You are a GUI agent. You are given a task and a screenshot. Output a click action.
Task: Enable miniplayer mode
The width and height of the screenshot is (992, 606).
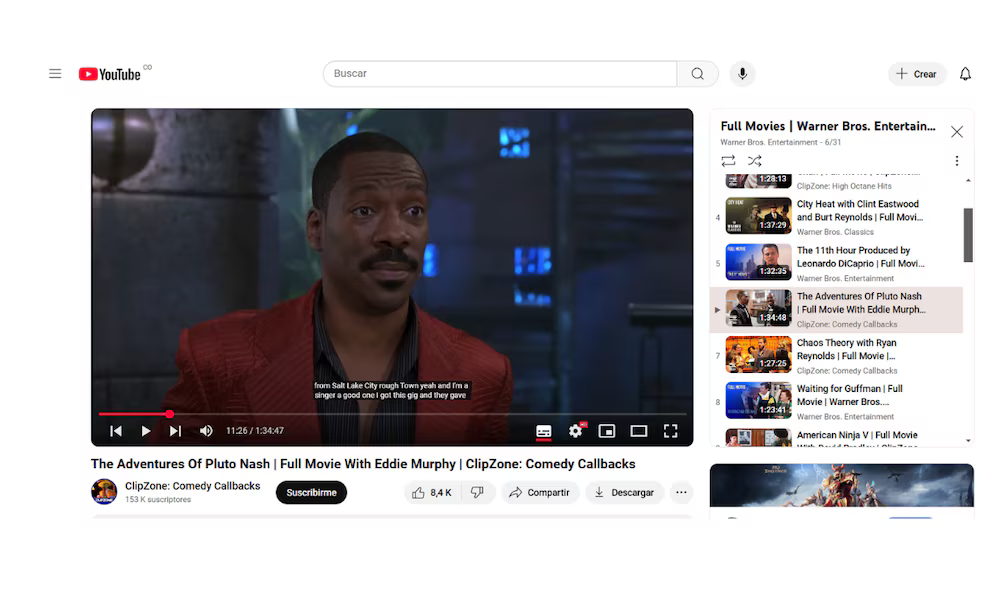point(606,431)
